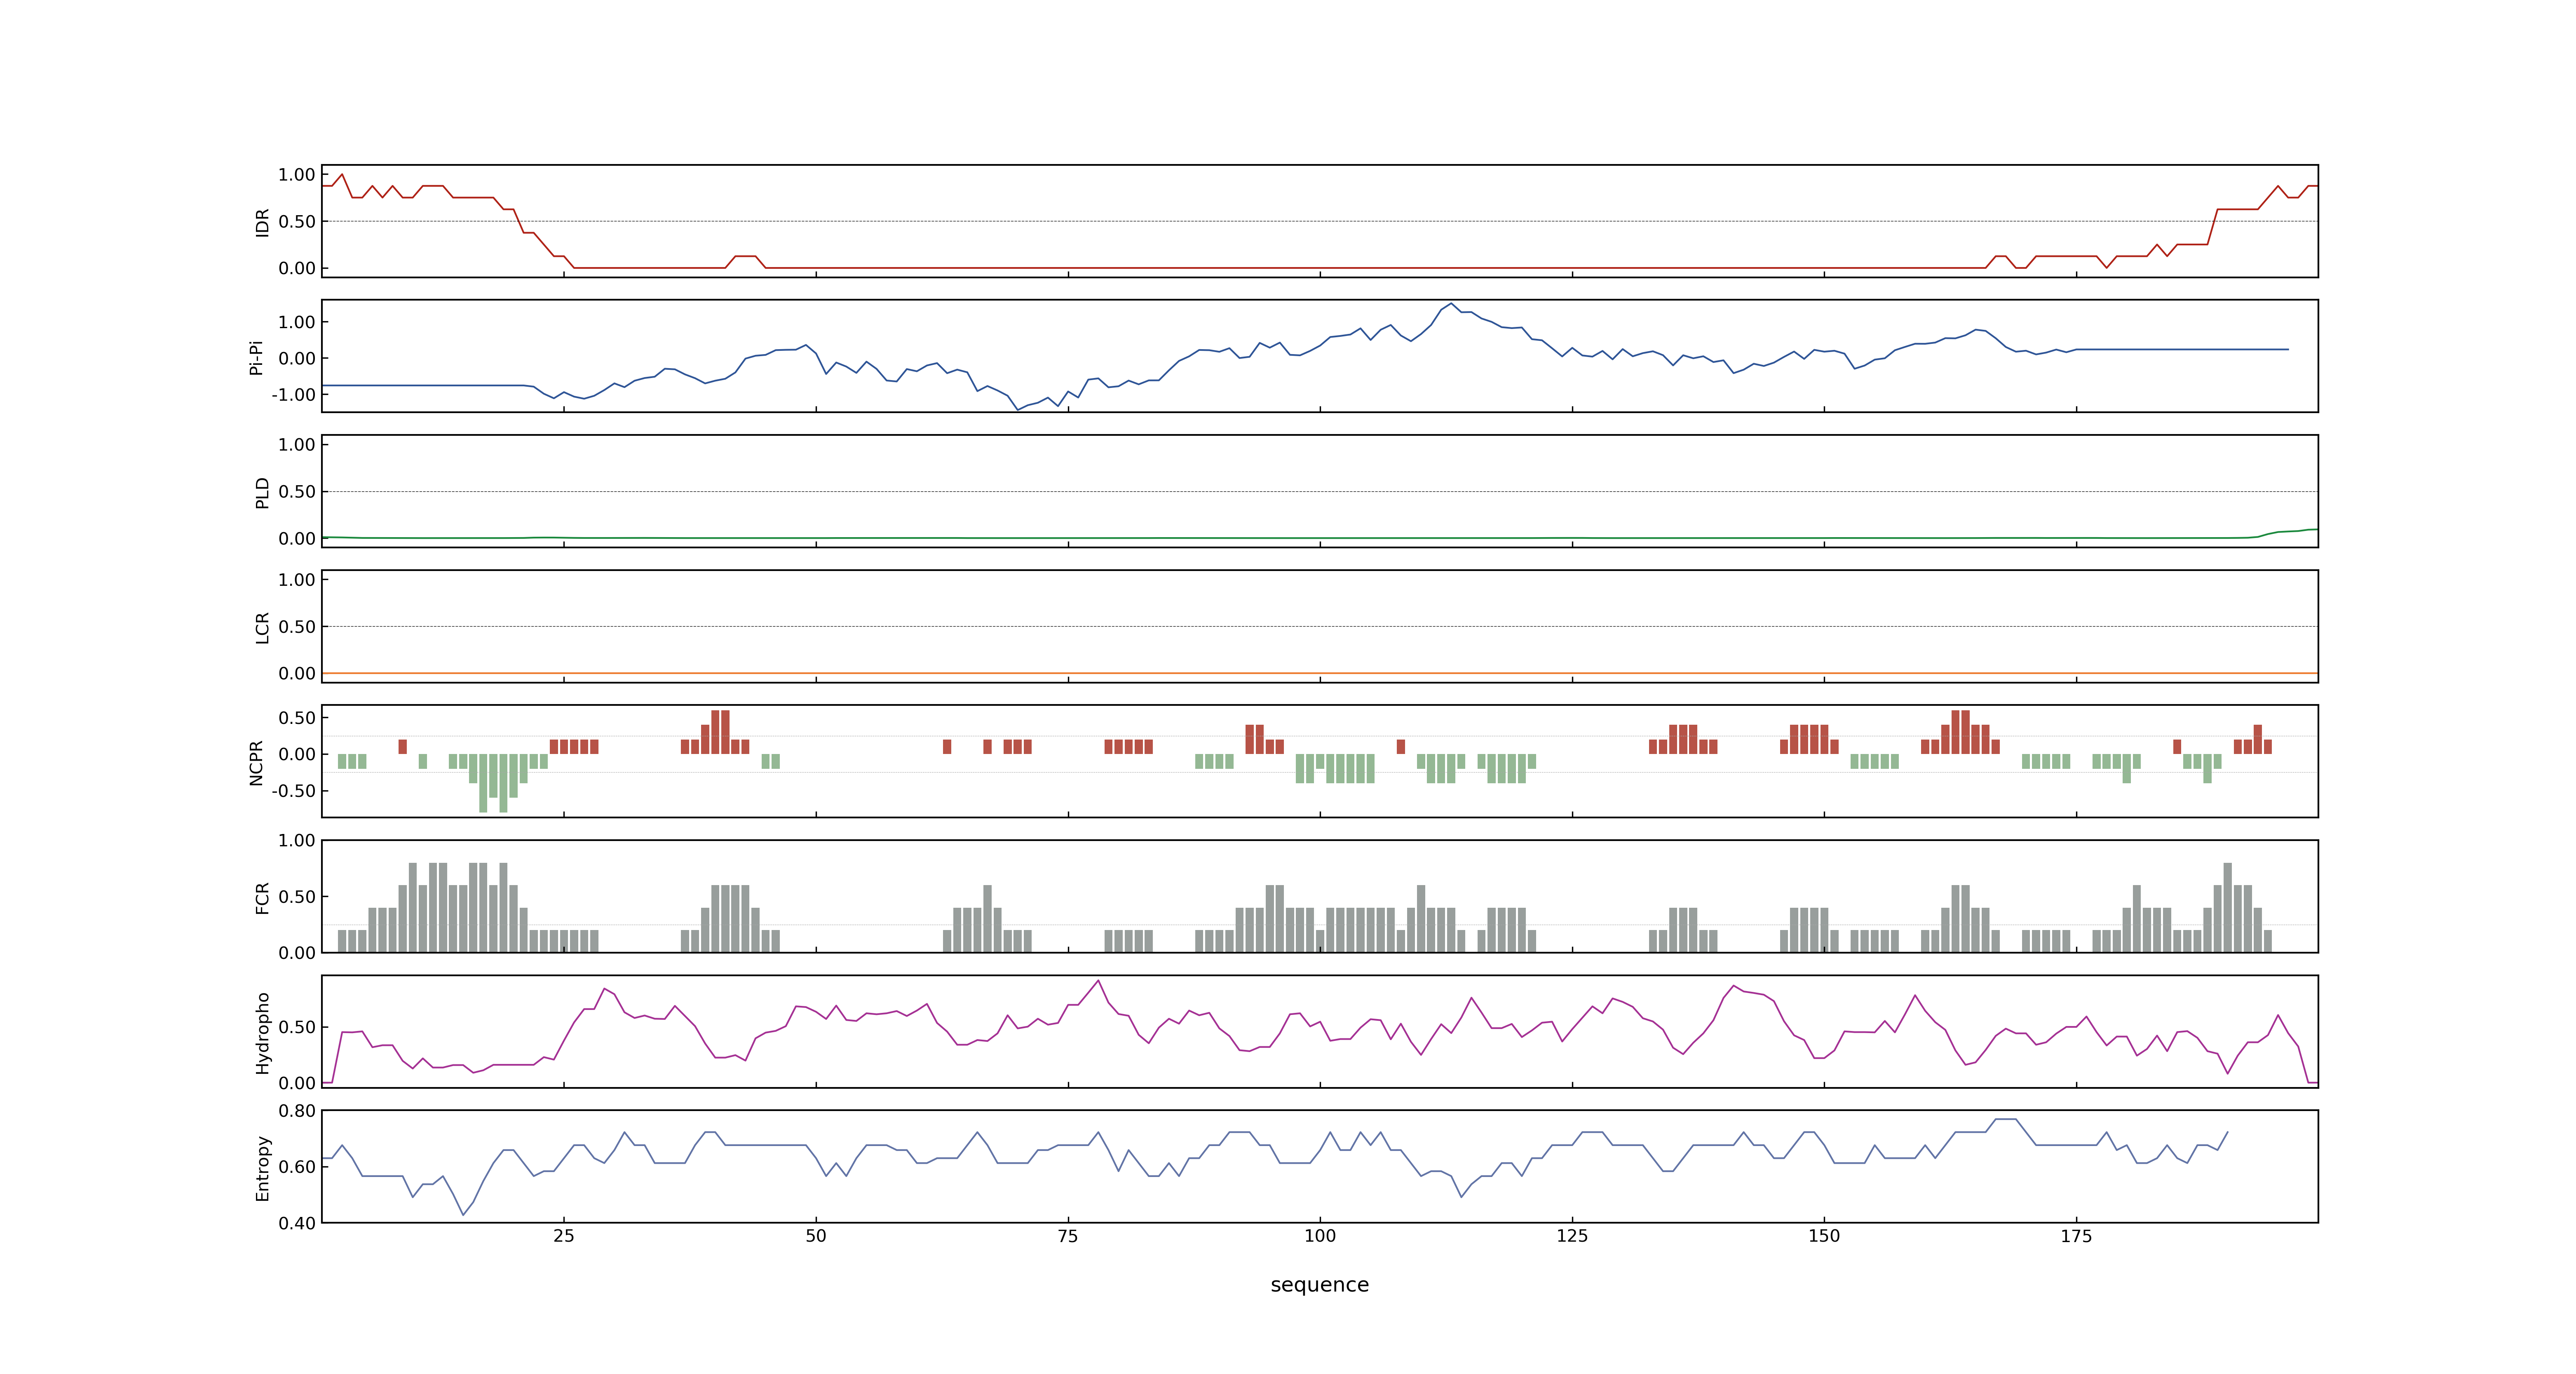
Task: Select the "1.00" tick of the Pi-Pi panel
Action: [297, 322]
